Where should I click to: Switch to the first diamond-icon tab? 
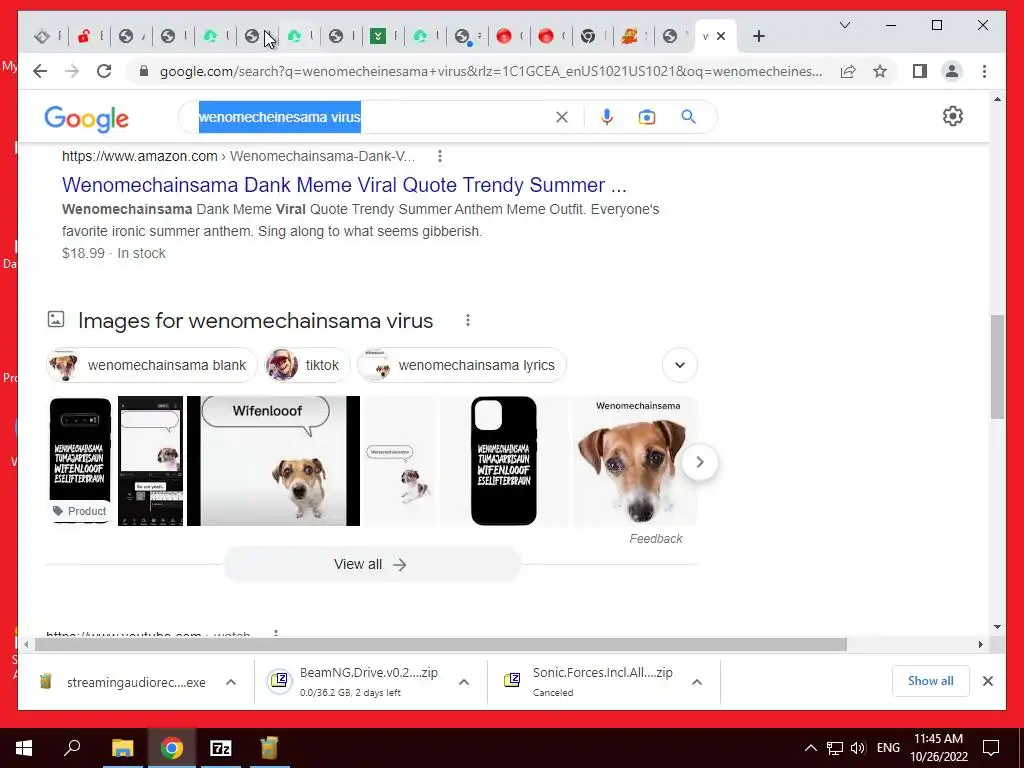point(42,36)
